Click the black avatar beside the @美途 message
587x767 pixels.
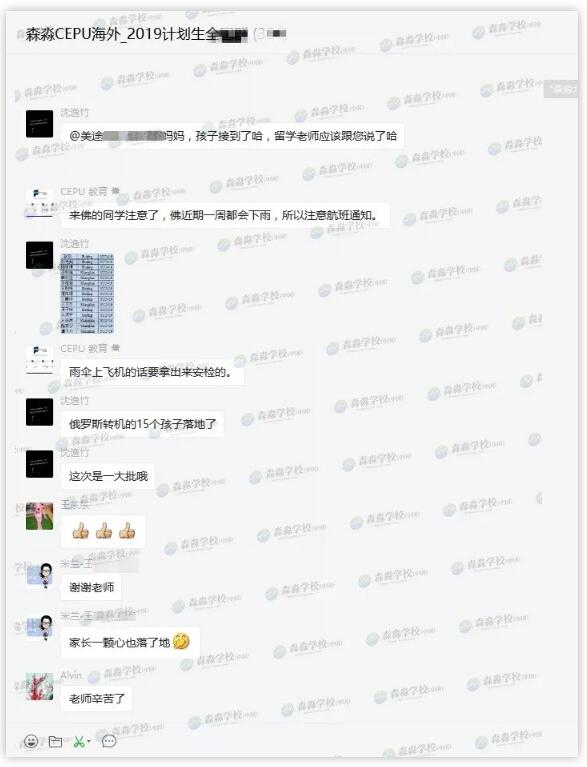(x=39, y=124)
